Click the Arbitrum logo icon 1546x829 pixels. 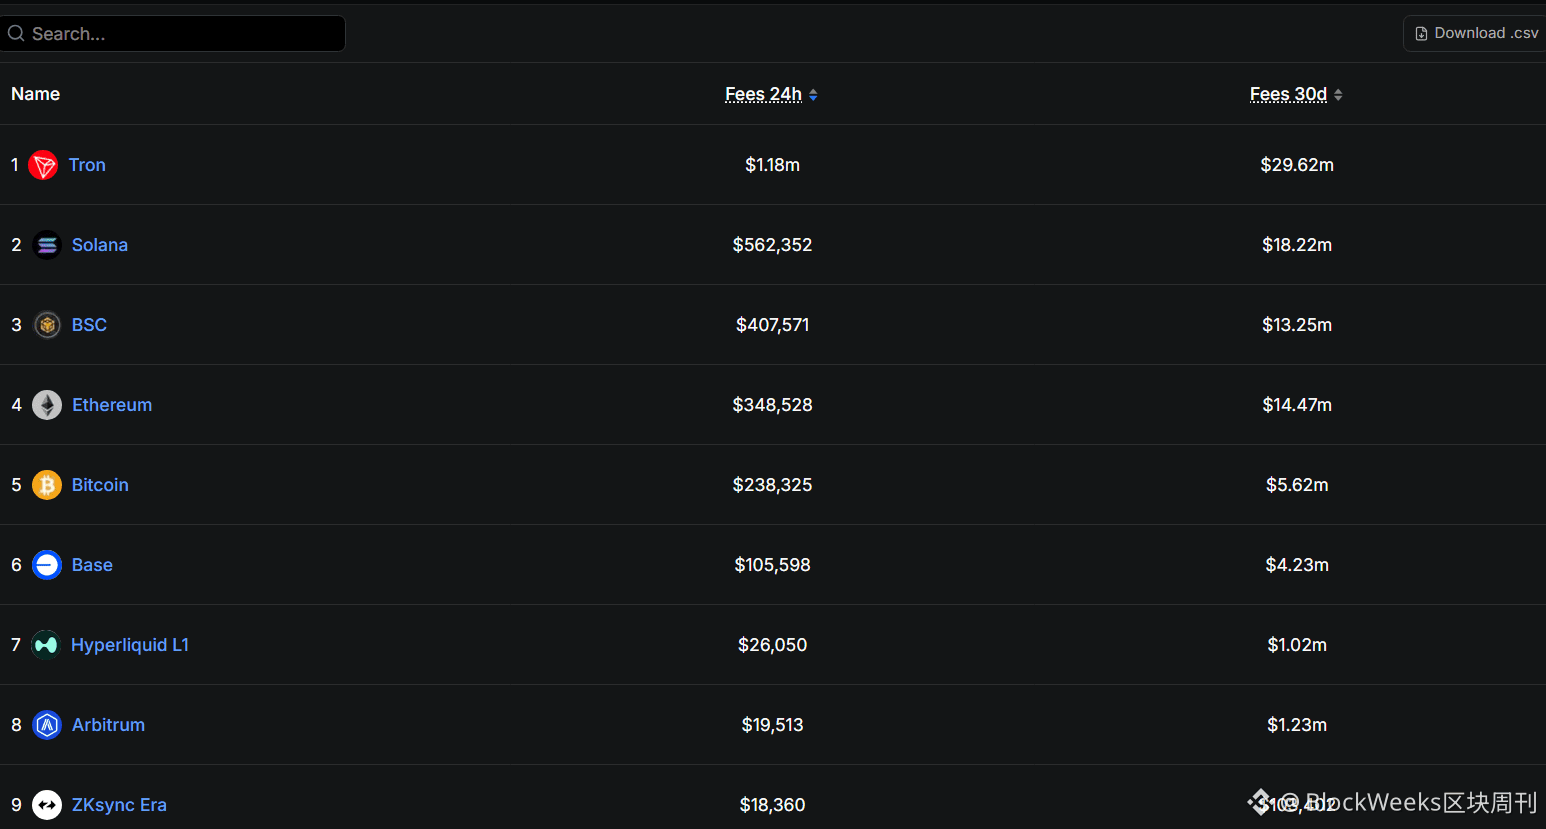(x=47, y=725)
